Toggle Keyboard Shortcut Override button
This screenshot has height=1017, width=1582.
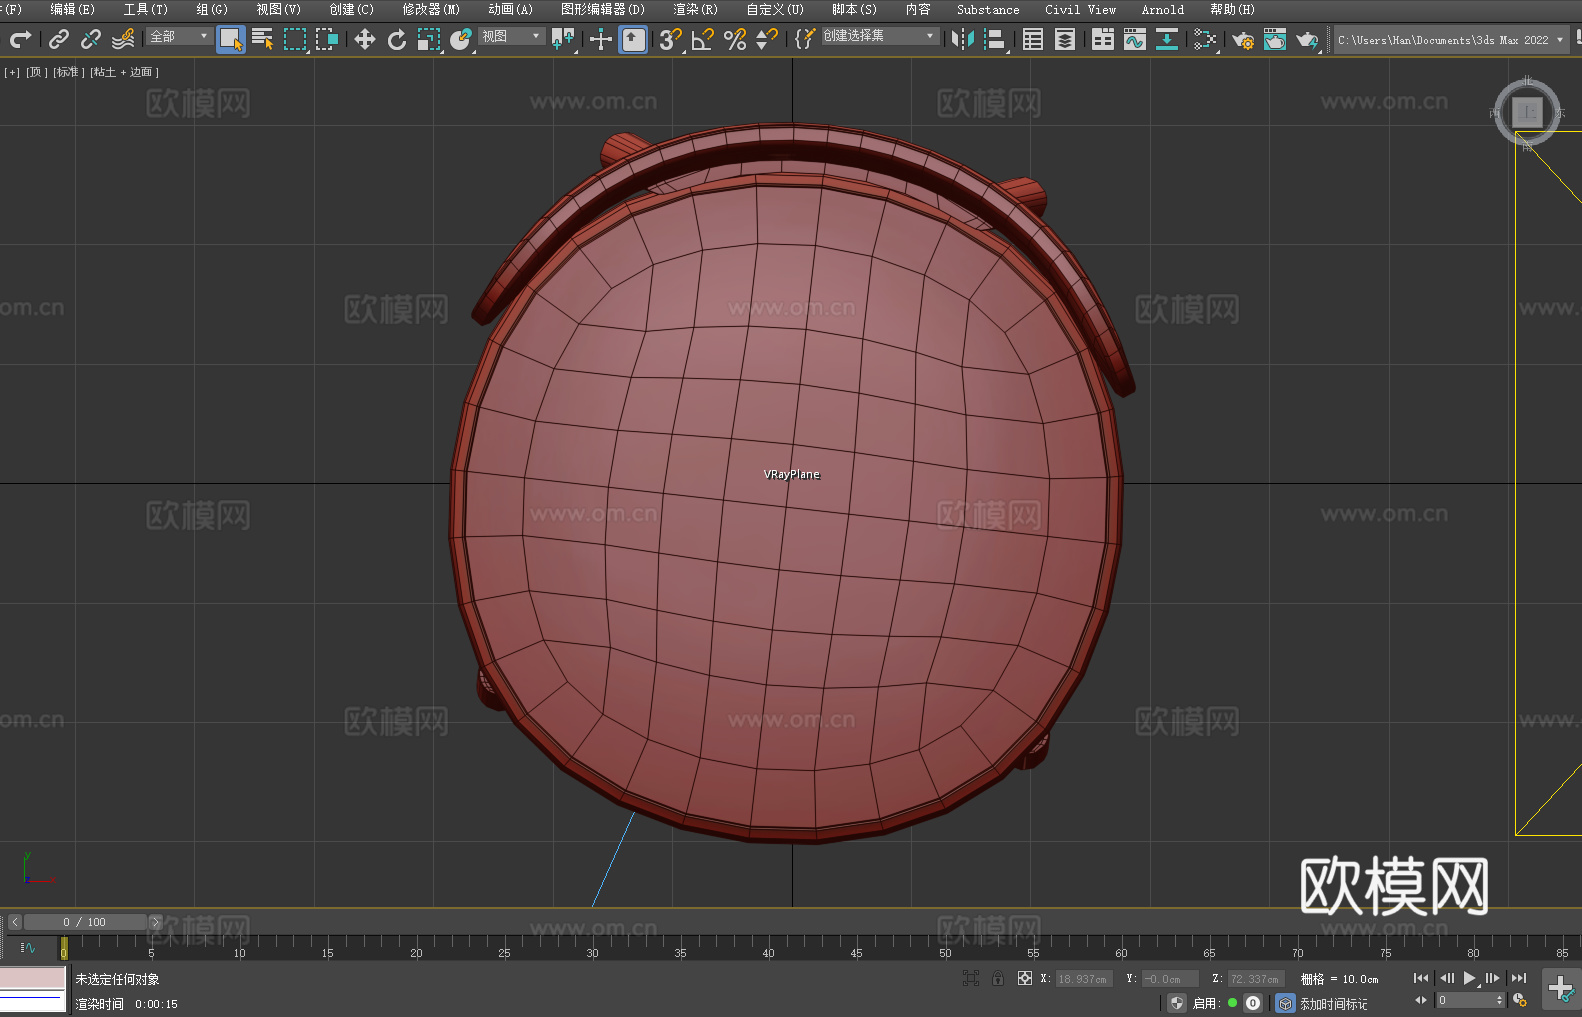[x=633, y=39]
